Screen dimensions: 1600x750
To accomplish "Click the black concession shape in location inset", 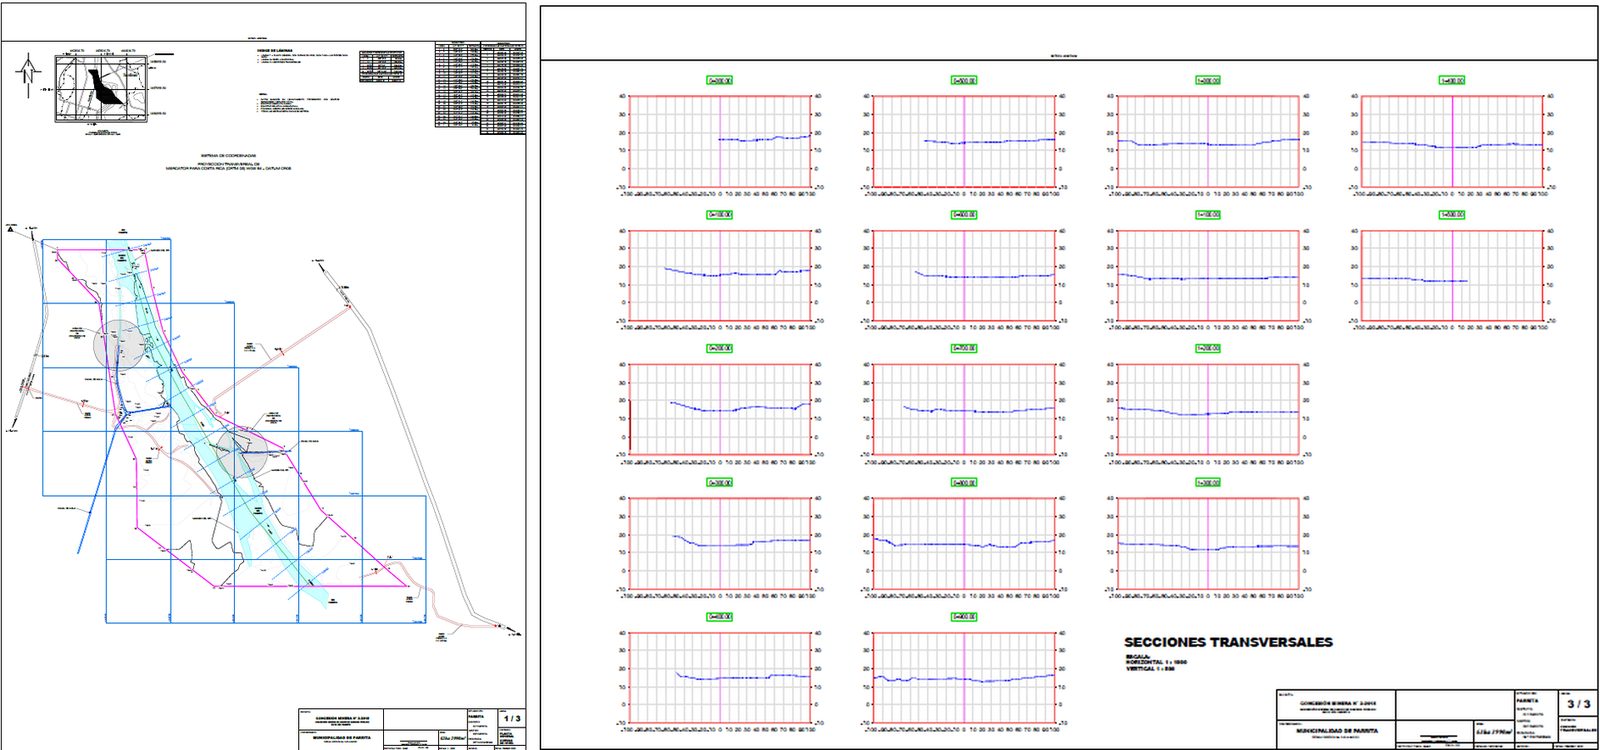I will (x=105, y=87).
